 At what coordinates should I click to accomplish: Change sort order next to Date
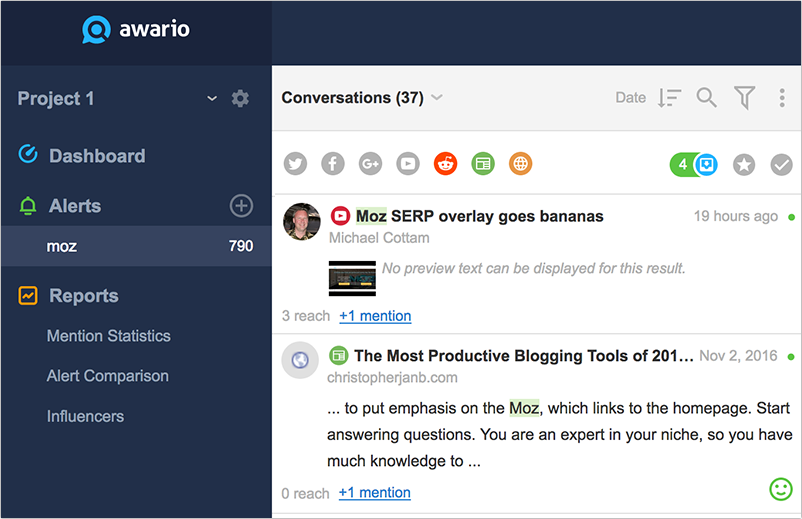pos(669,97)
